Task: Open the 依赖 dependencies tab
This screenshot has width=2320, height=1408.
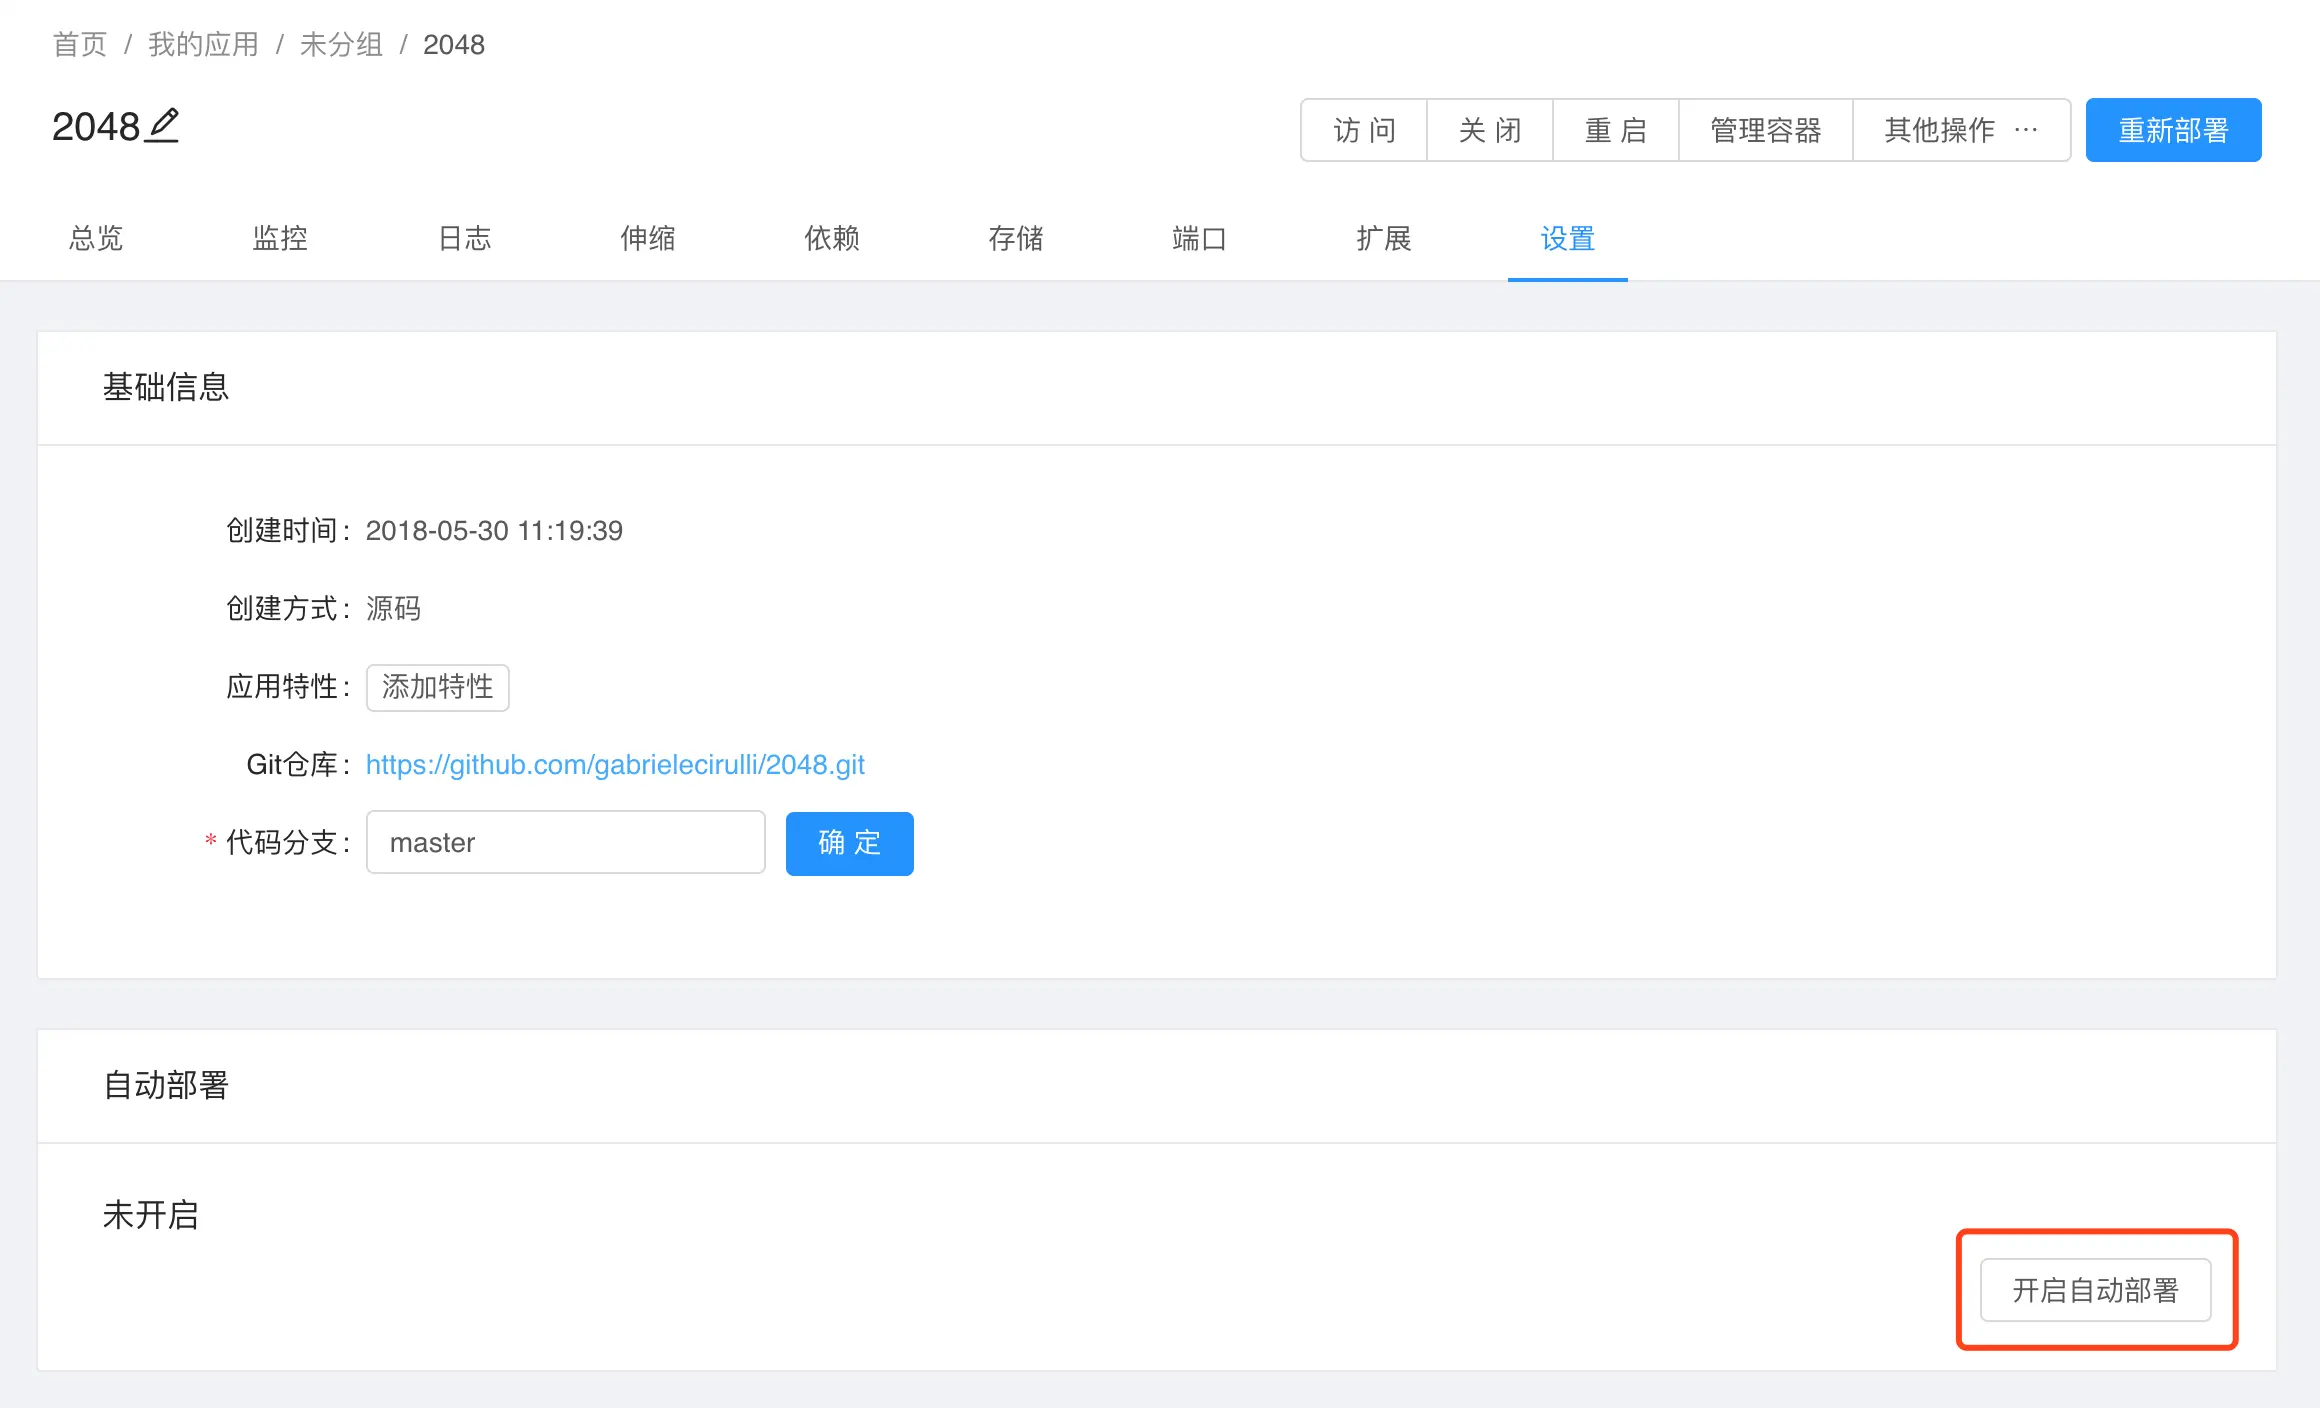Action: pyautogui.click(x=832, y=238)
